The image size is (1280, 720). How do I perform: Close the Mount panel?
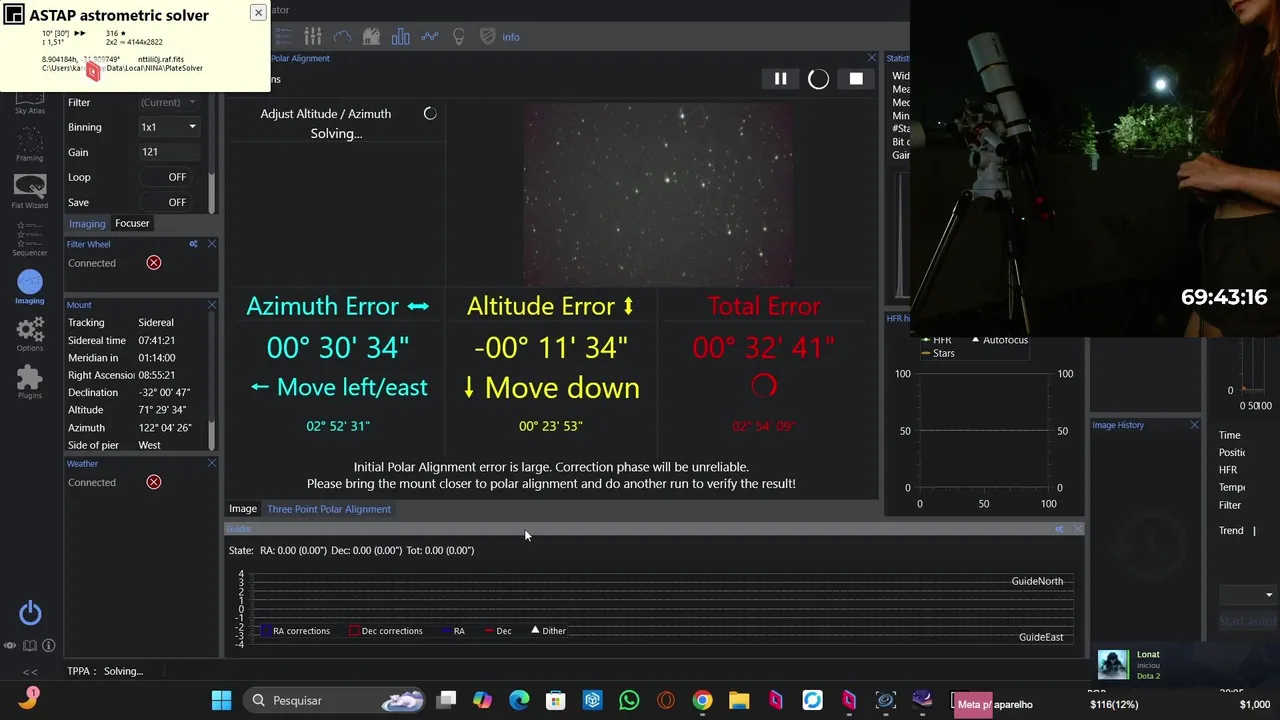pos(211,305)
